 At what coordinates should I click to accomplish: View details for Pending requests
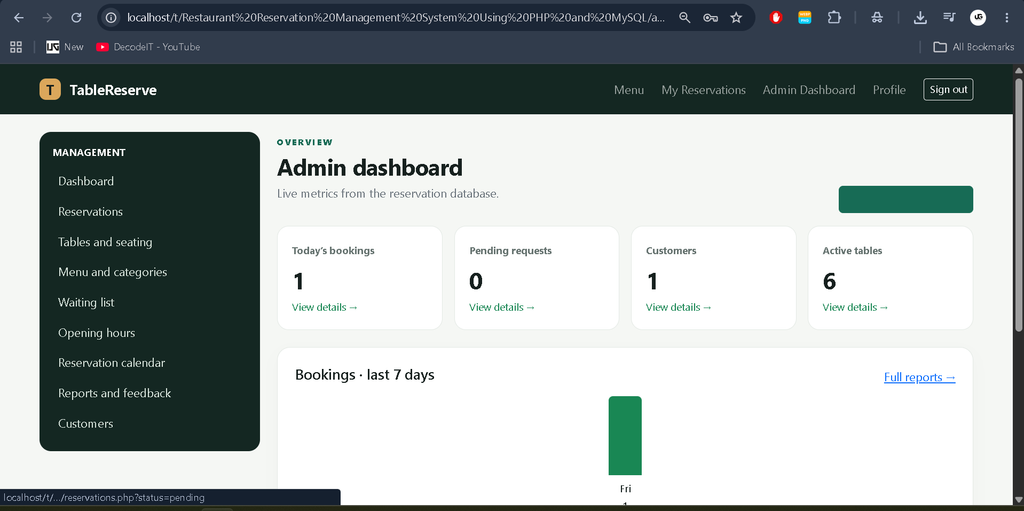502,307
